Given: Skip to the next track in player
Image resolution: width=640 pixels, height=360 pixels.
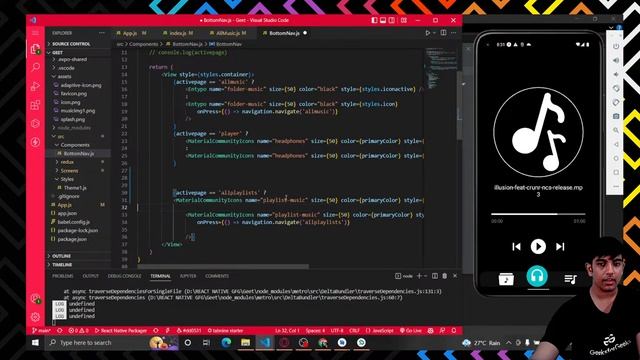Looking at the screenshot, I should 560,247.
